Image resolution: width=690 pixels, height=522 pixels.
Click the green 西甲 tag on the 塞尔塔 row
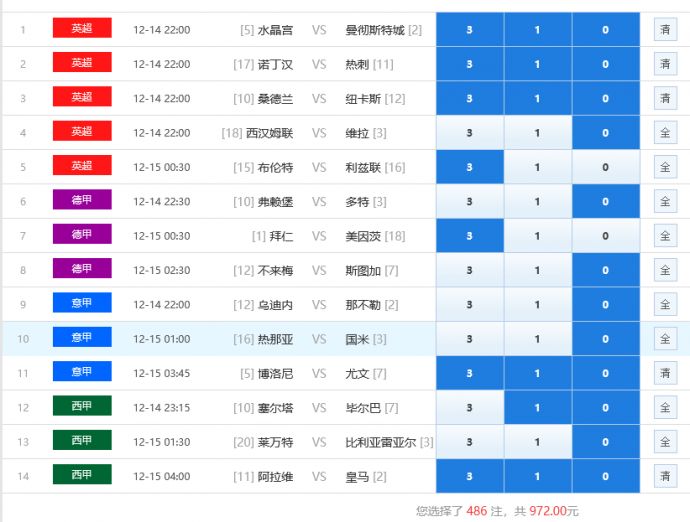tap(82, 406)
